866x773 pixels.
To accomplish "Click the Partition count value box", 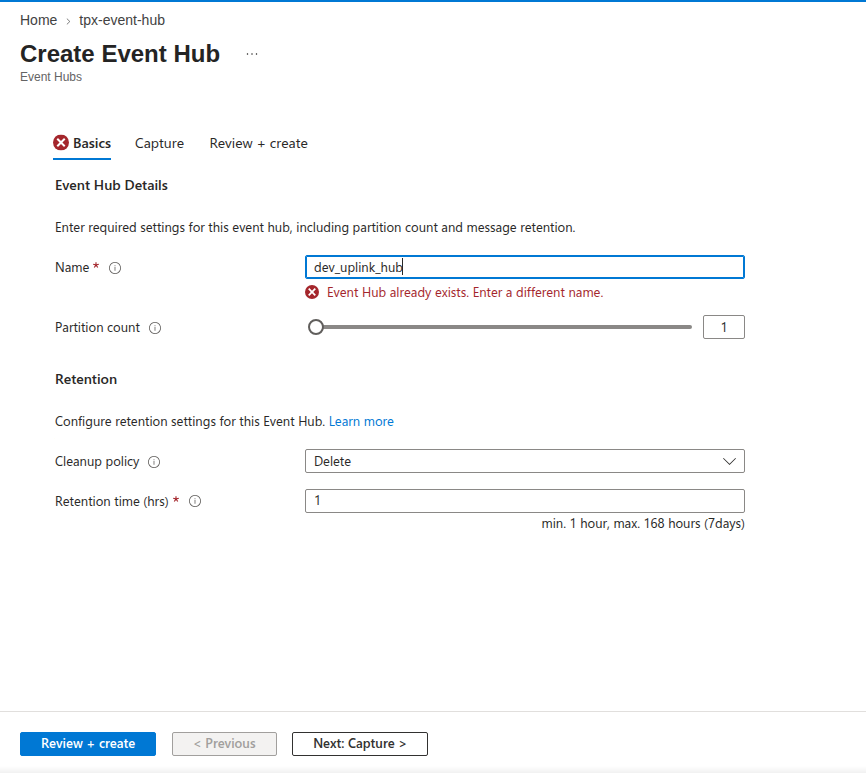I will click(724, 327).
